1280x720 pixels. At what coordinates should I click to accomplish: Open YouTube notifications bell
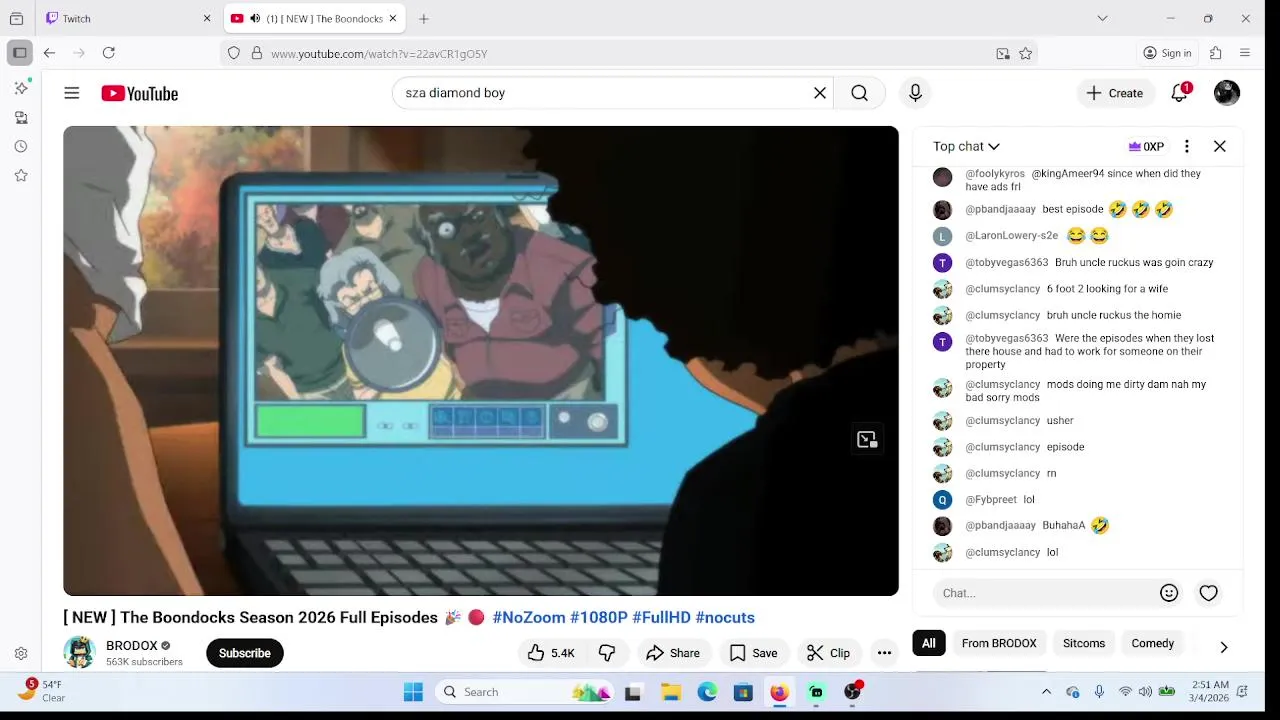(1180, 93)
